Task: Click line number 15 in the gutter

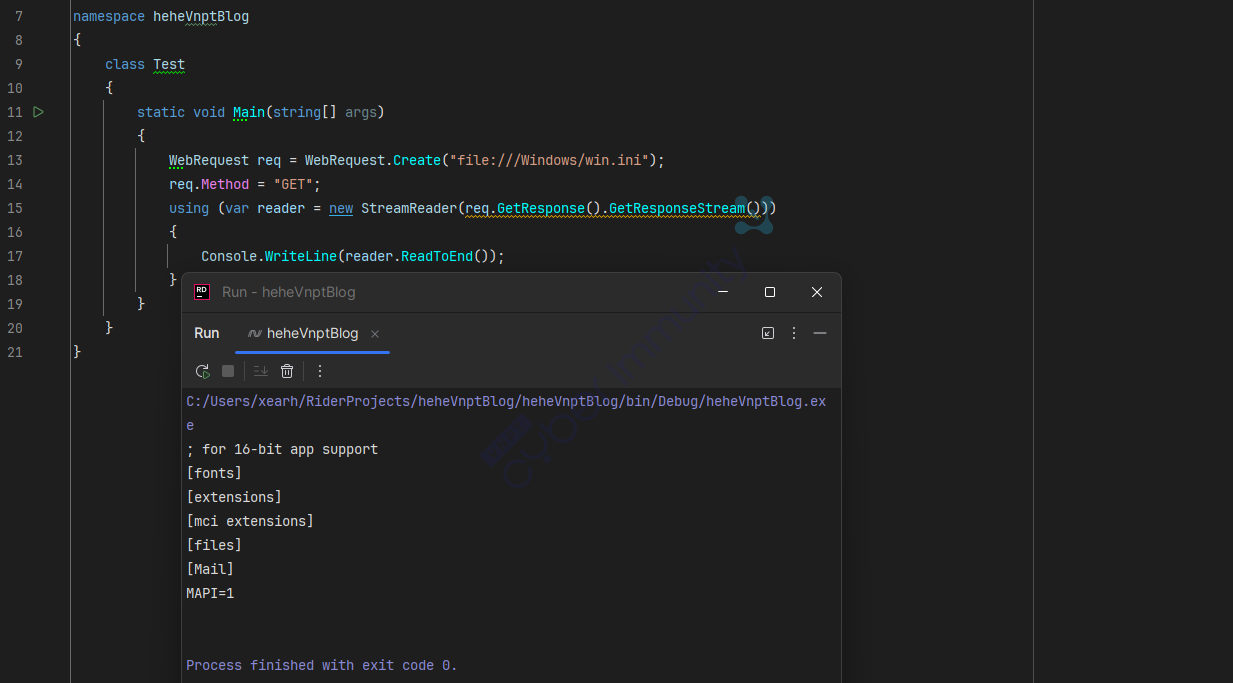Action: [14, 208]
